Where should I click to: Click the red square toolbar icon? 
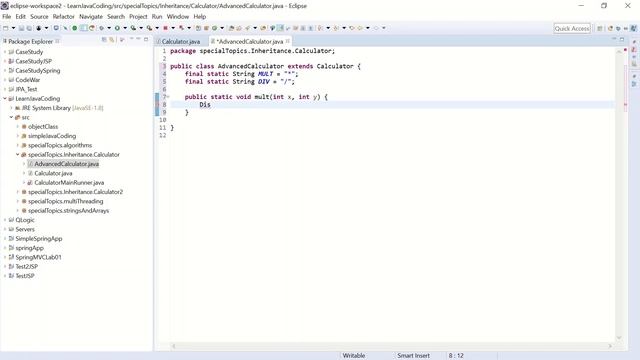coord(165,28)
